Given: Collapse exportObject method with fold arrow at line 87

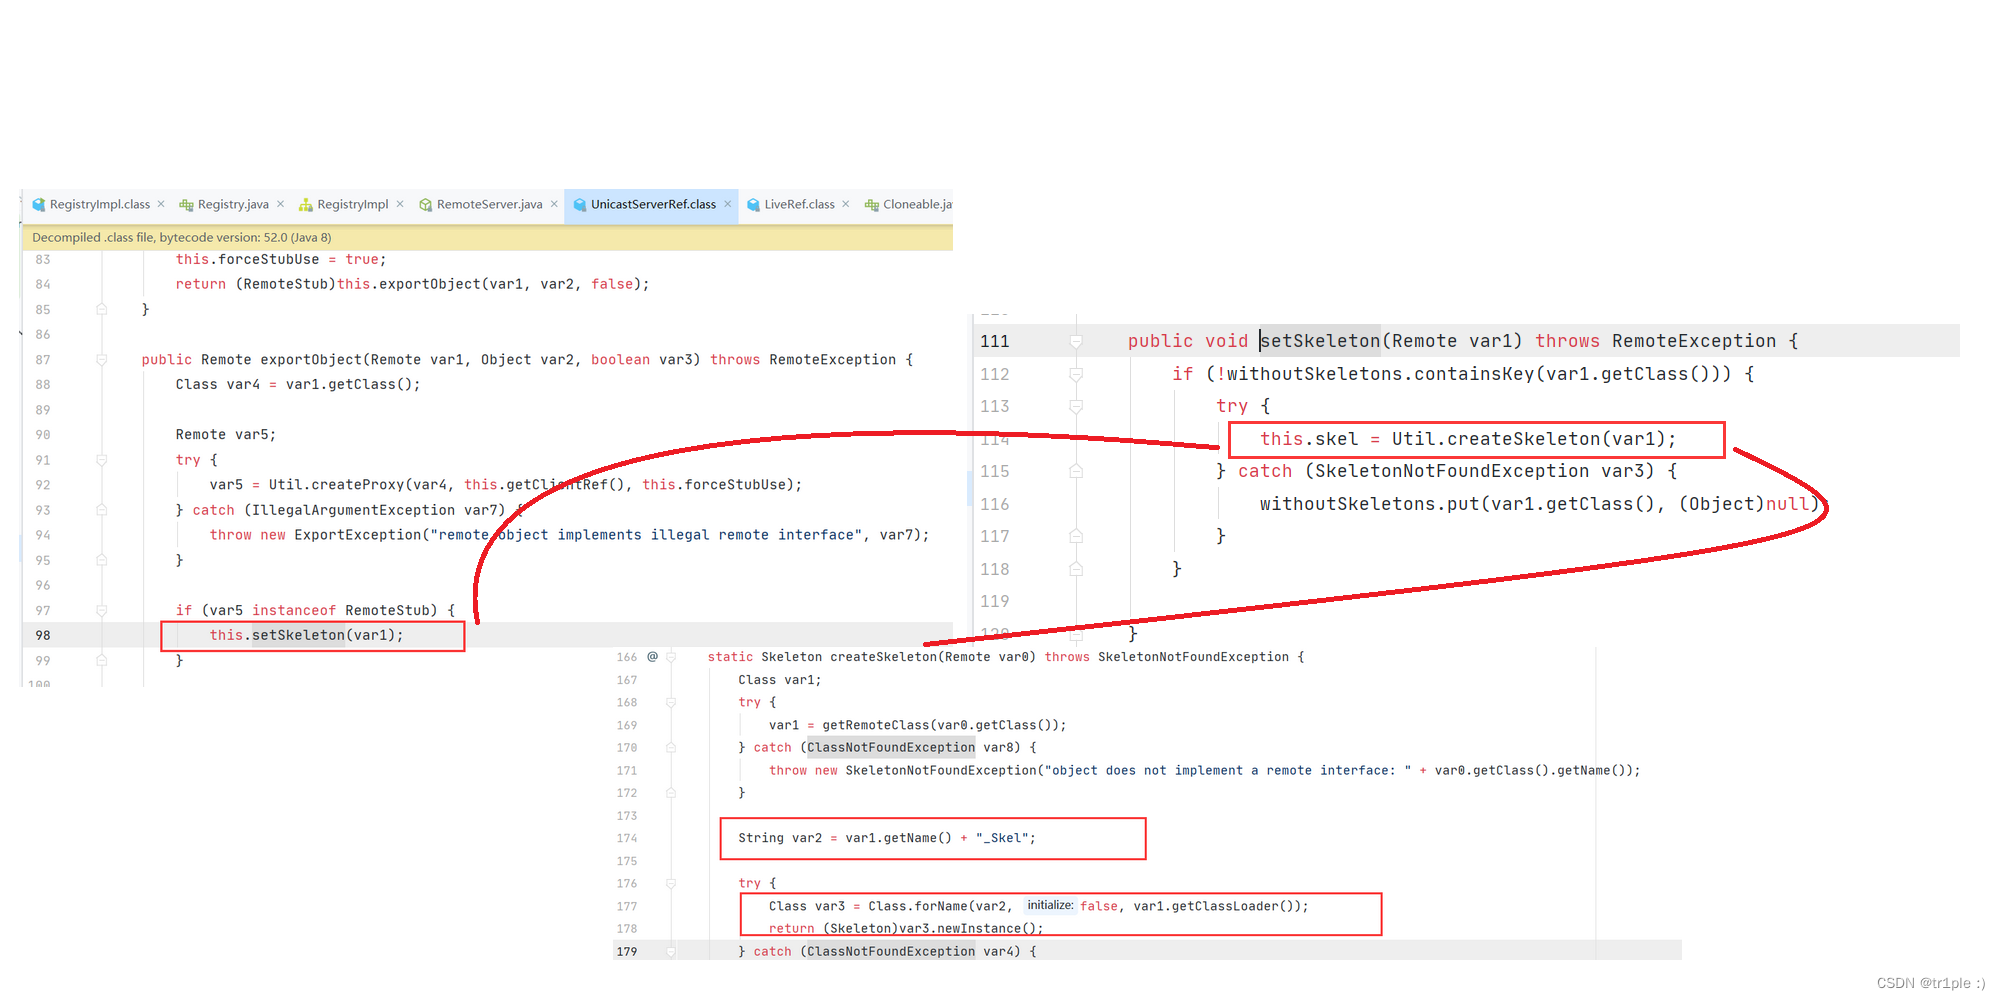Looking at the screenshot, I should coord(100,359).
